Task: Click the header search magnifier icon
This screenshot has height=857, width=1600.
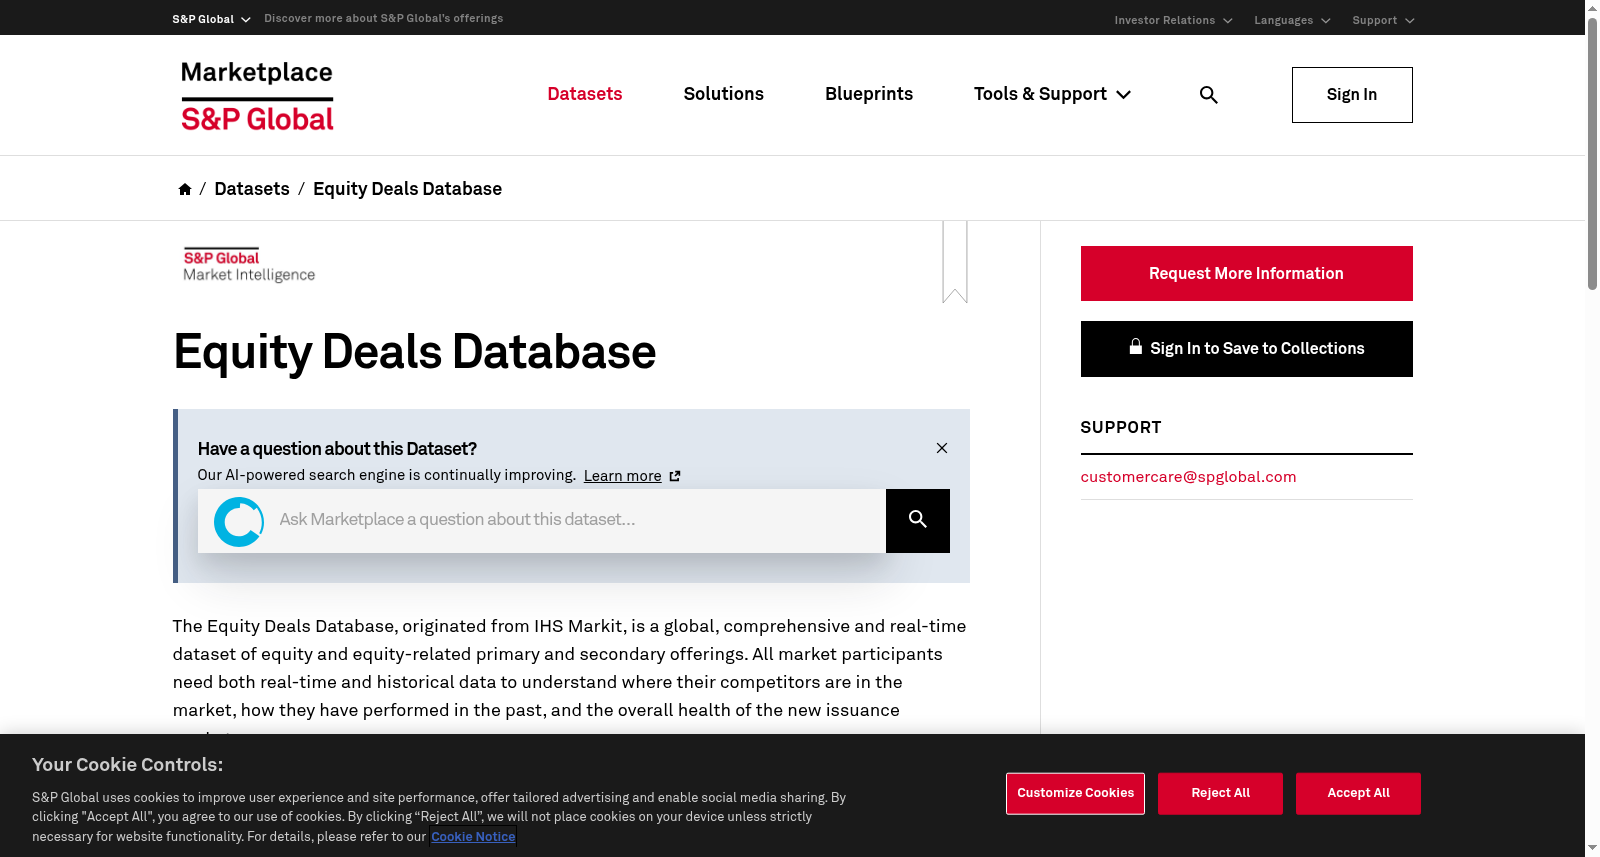Action: pyautogui.click(x=1208, y=95)
